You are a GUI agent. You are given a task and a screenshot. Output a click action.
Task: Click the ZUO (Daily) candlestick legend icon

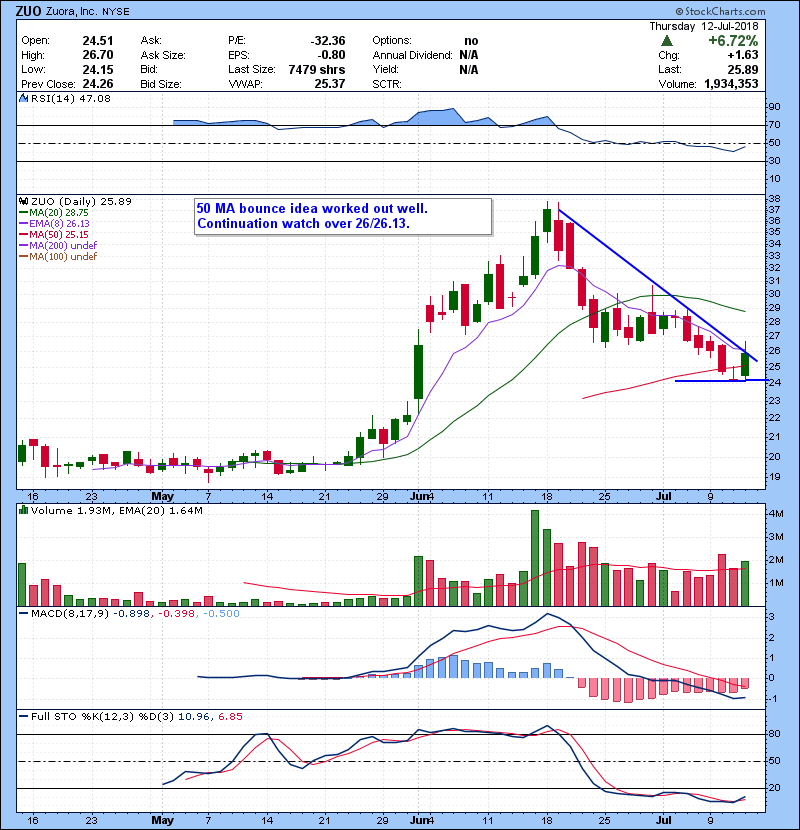(23, 202)
